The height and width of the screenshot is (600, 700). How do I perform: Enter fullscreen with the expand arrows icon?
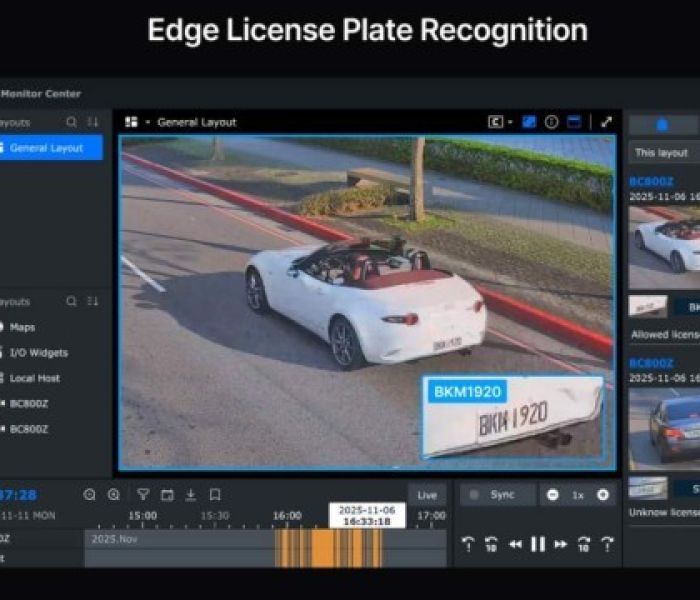(x=606, y=122)
